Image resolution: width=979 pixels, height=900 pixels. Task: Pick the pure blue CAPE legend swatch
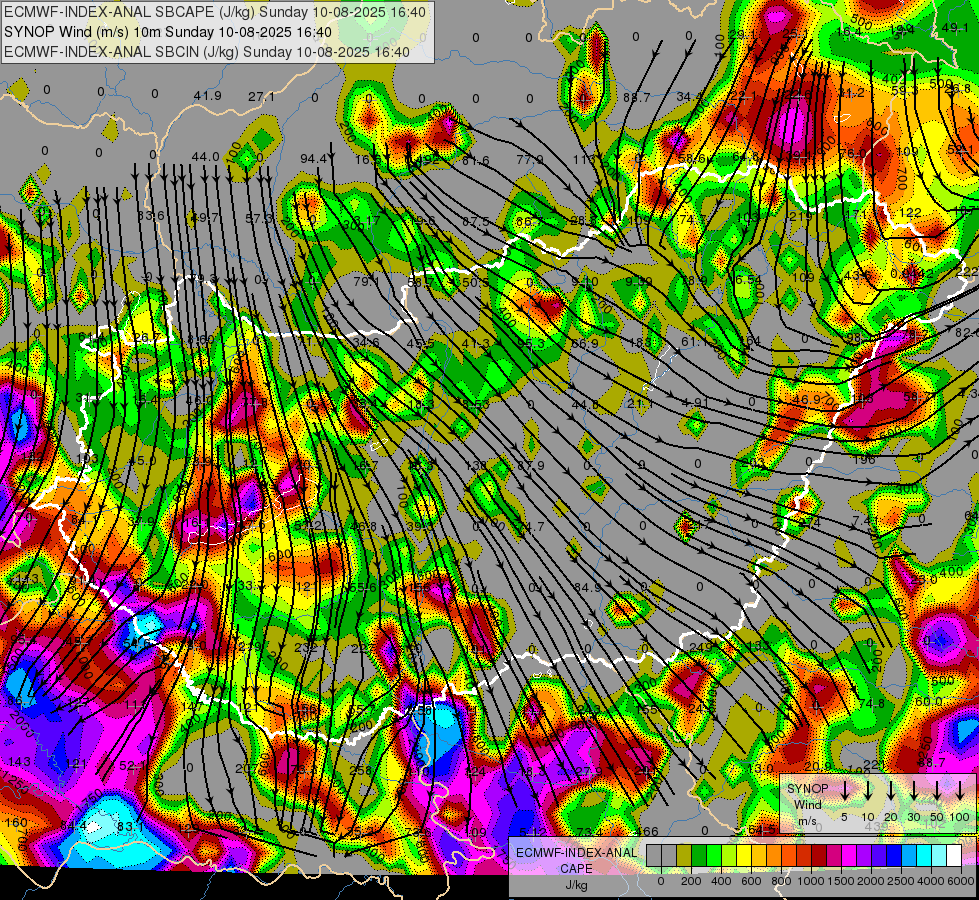[893, 856]
